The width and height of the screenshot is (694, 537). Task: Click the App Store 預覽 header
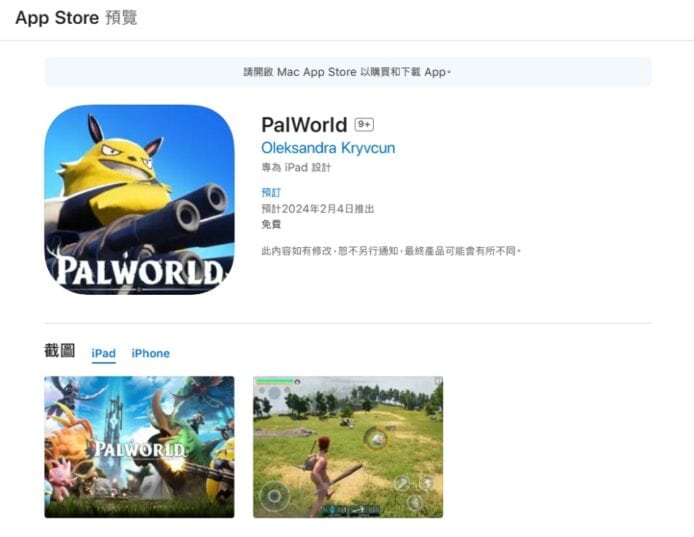tap(76, 18)
